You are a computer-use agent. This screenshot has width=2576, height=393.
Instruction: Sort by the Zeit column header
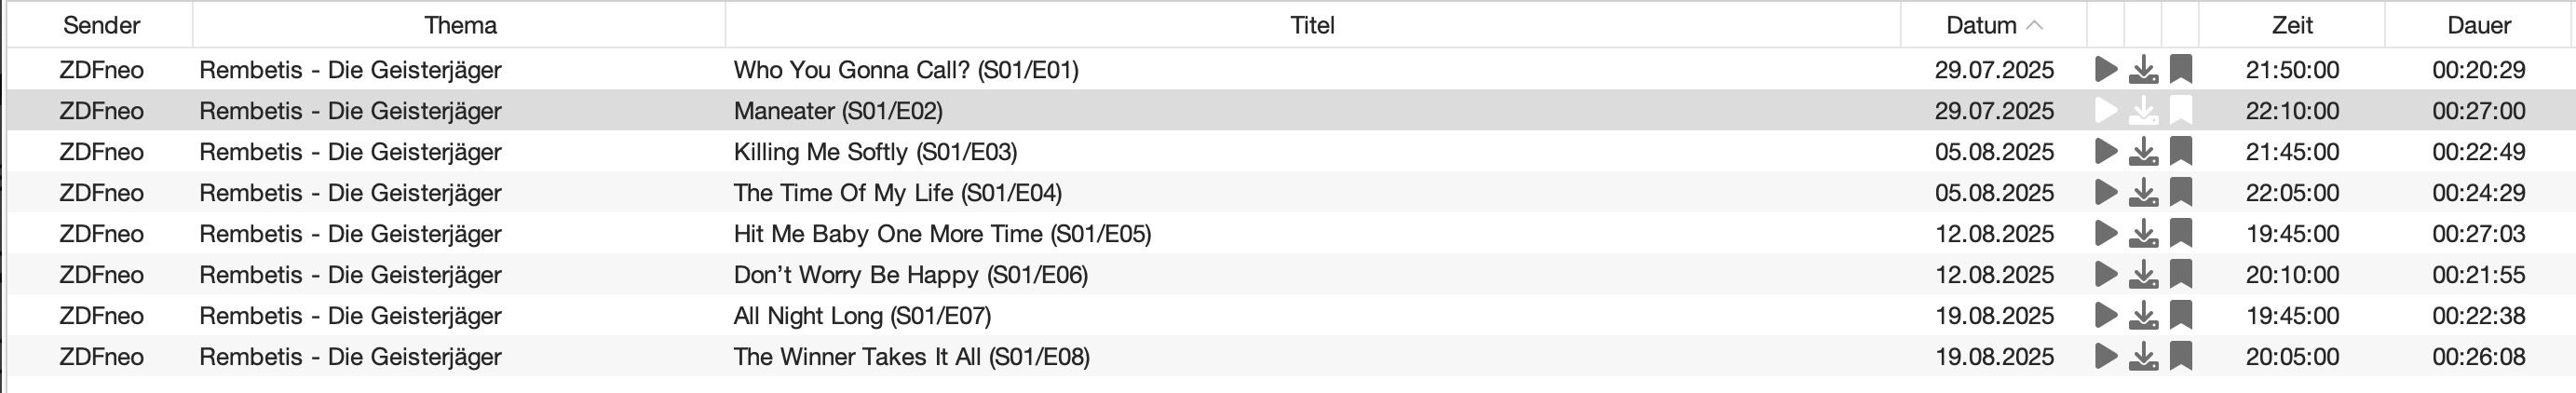pos(2292,25)
